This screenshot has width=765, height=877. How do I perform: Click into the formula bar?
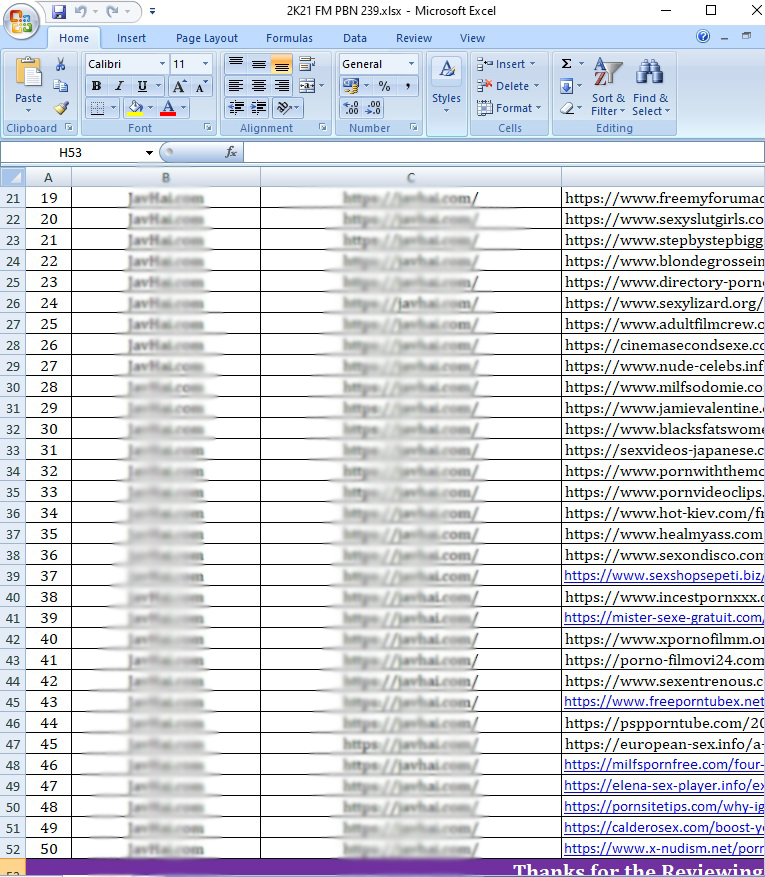coord(503,152)
